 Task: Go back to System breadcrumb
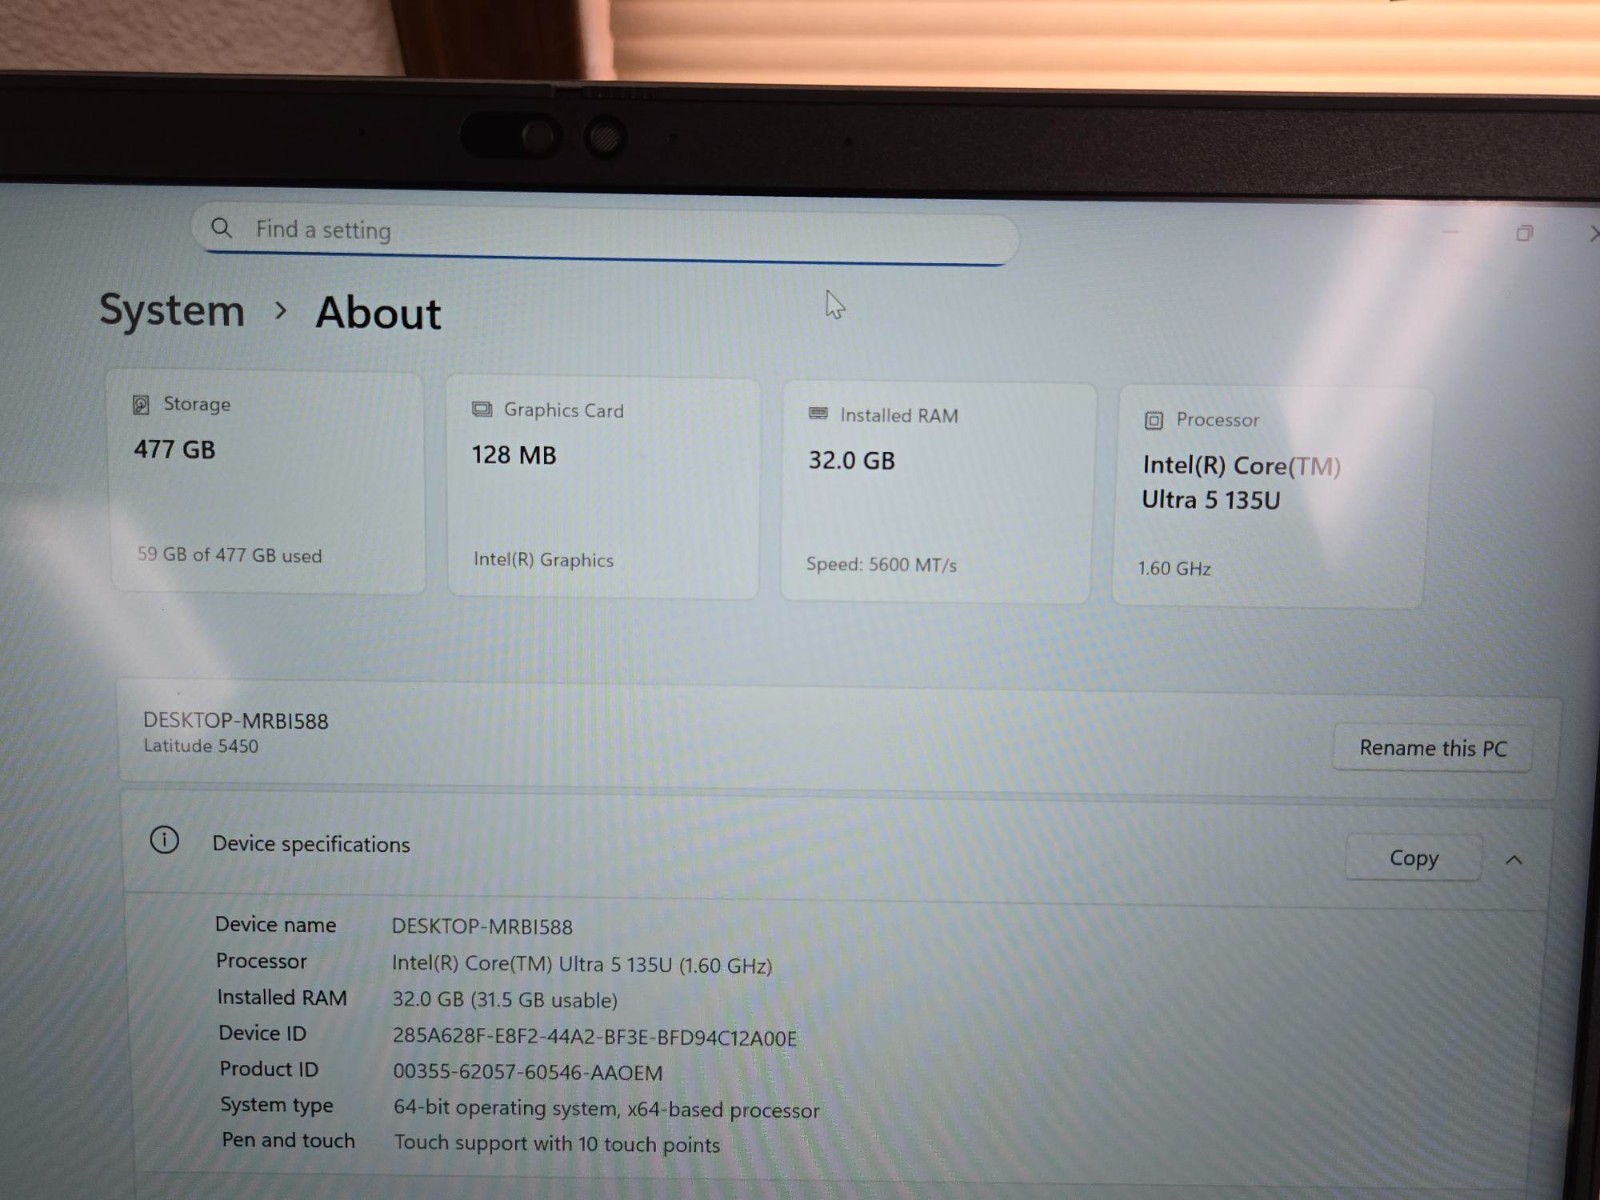pyautogui.click(x=172, y=310)
